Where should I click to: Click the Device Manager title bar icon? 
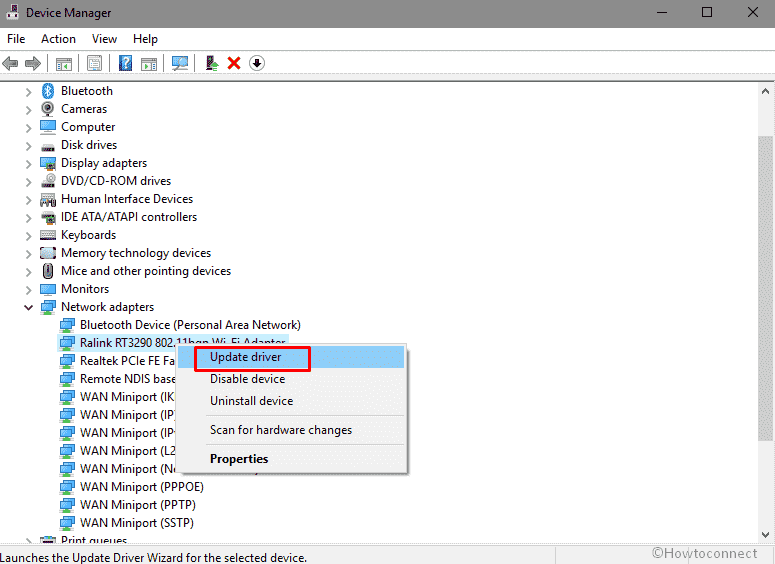(x=12, y=12)
